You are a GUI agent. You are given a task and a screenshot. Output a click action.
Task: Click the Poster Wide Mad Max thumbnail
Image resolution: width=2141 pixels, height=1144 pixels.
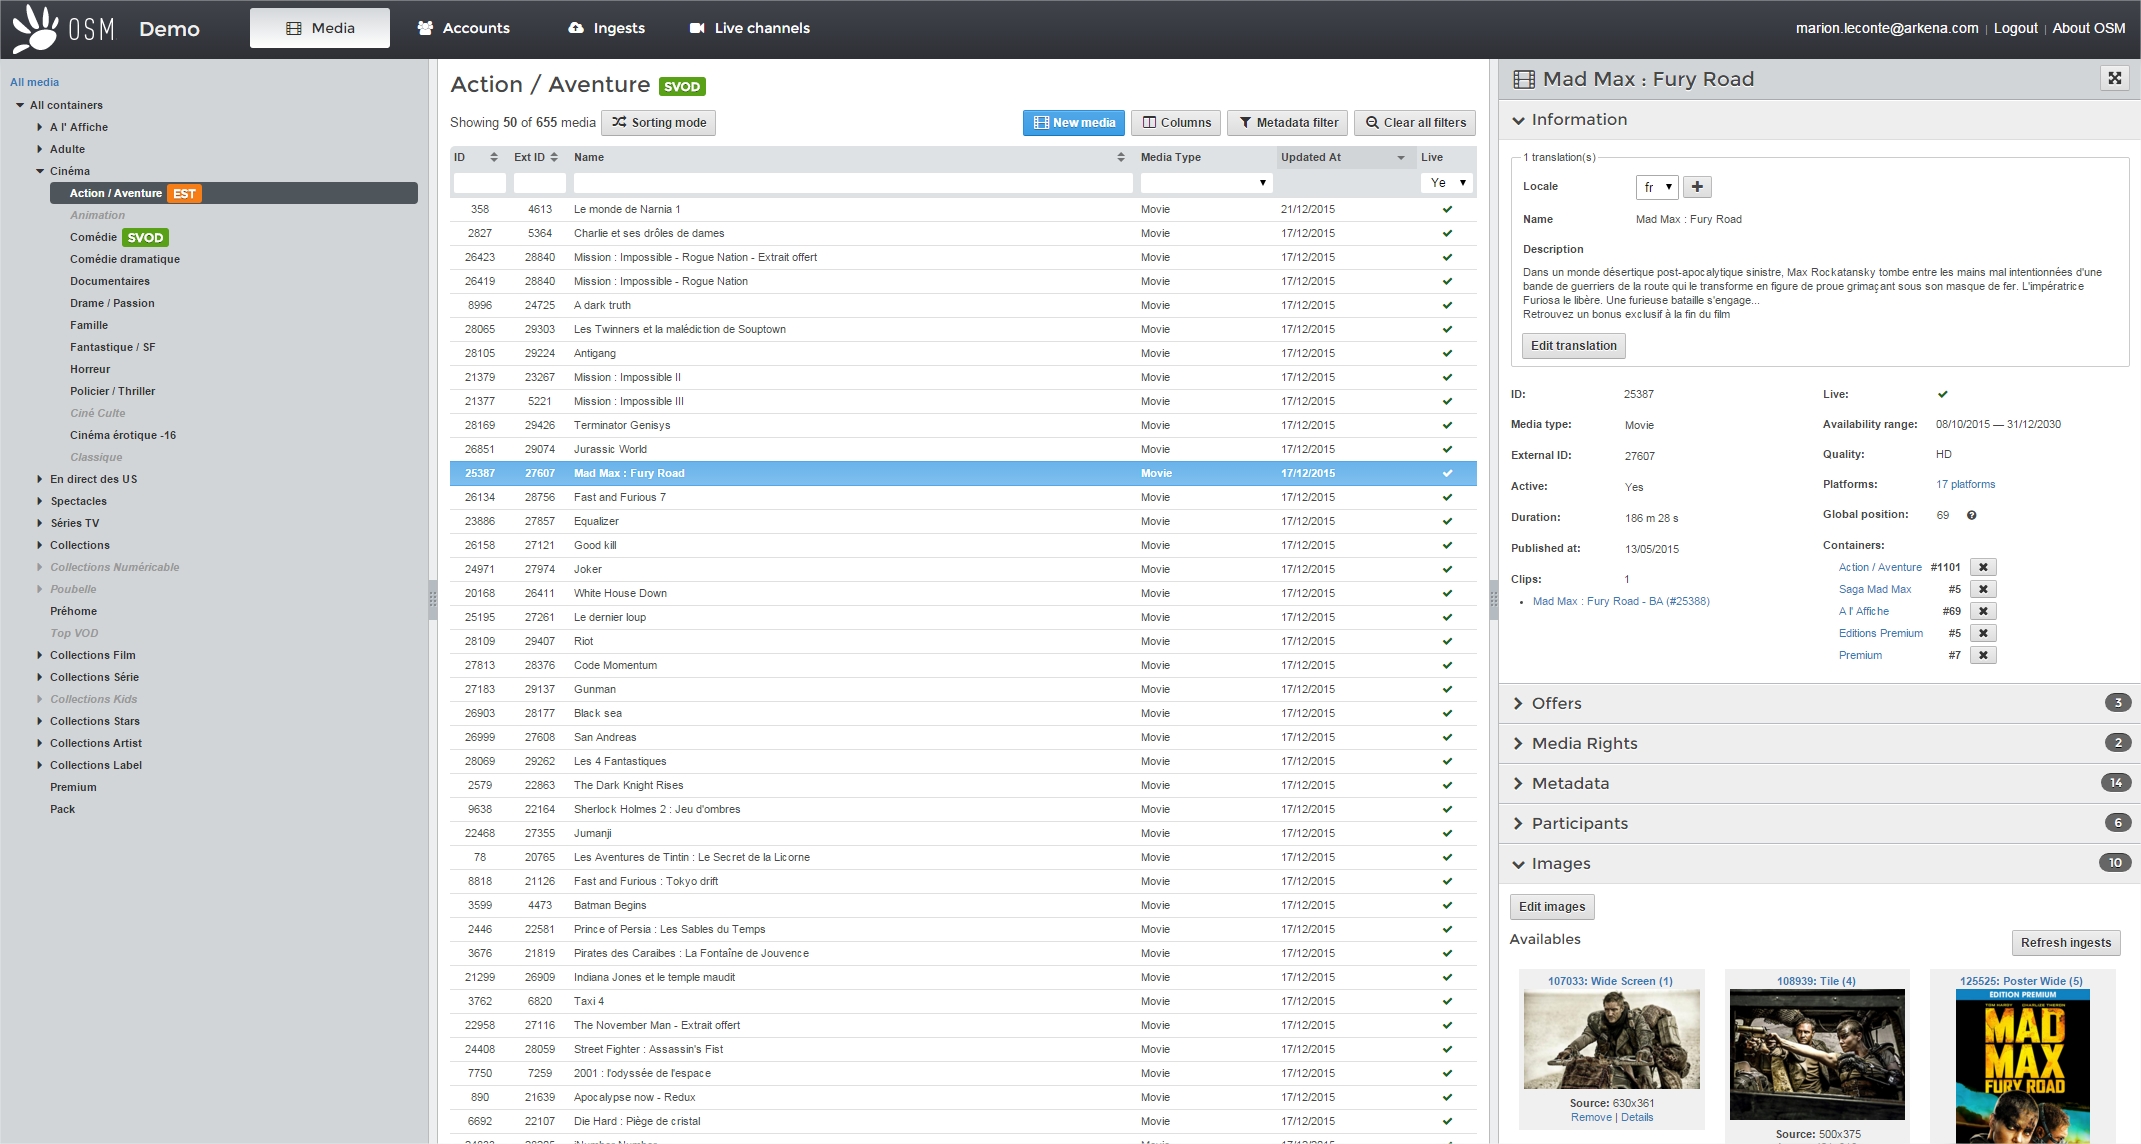click(2022, 1065)
